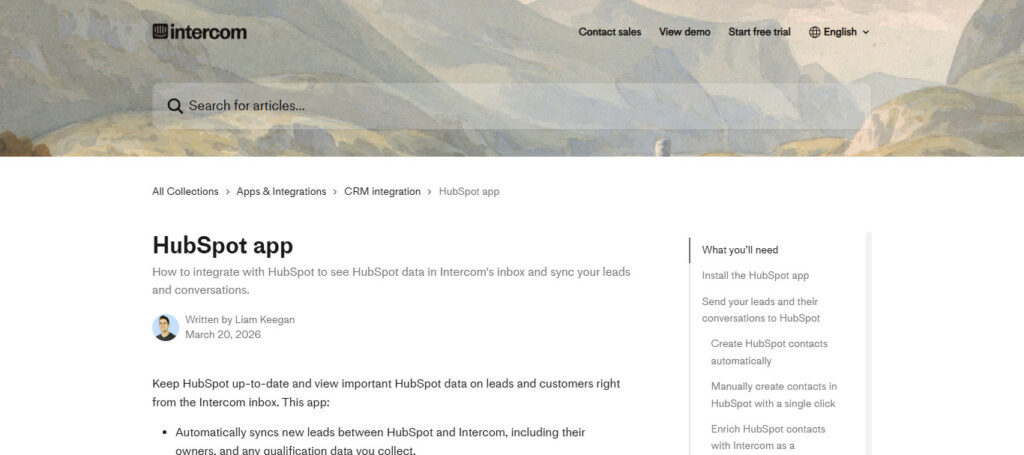1024x455 pixels.
Task: Jump to What you'll need section
Action: [740, 250]
